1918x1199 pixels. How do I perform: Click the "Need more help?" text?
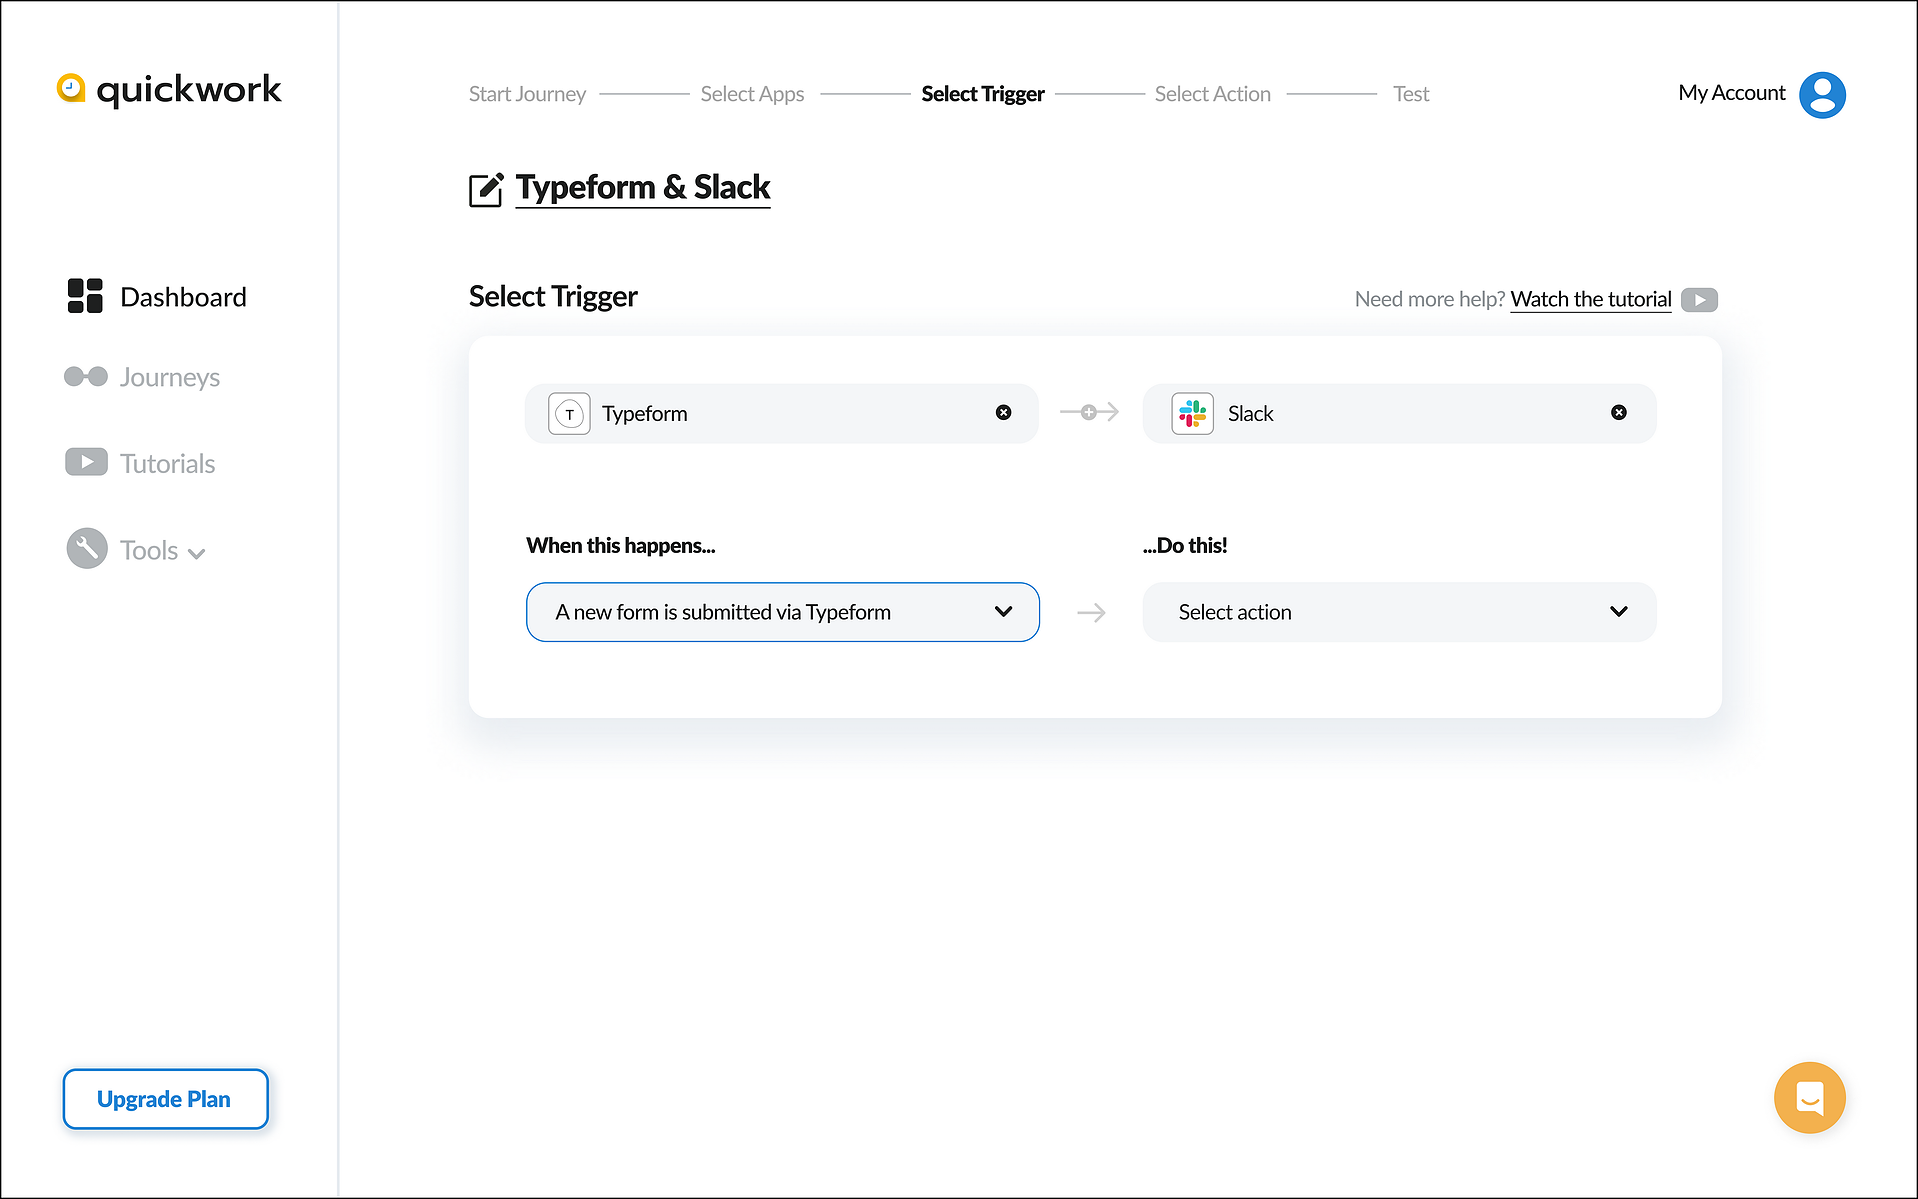click(1429, 299)
